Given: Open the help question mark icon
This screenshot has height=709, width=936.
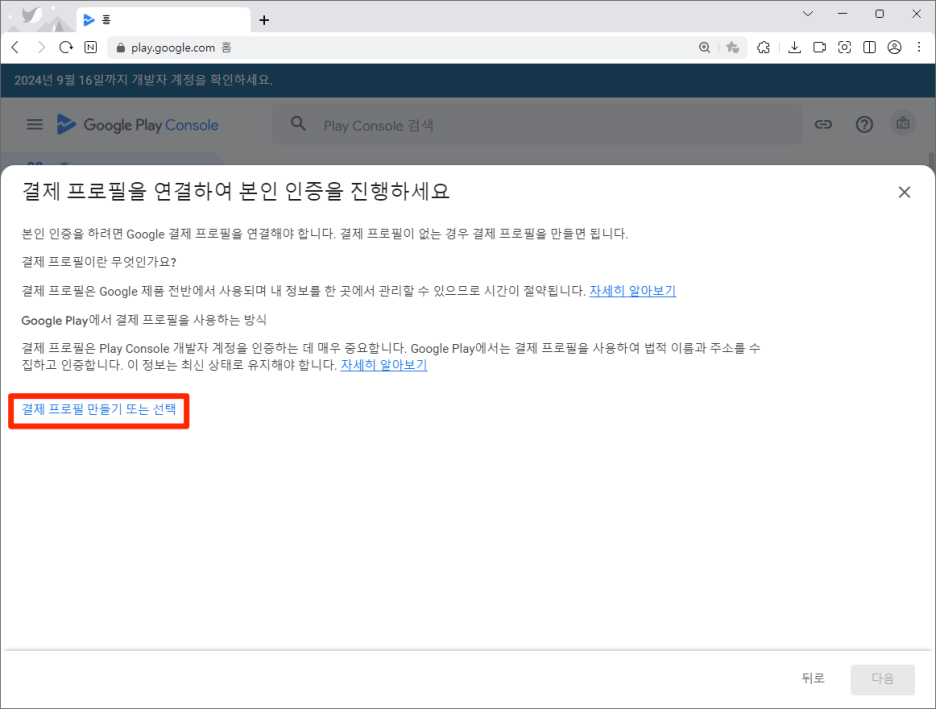Looking at the screenshot, I should (864, 124).
